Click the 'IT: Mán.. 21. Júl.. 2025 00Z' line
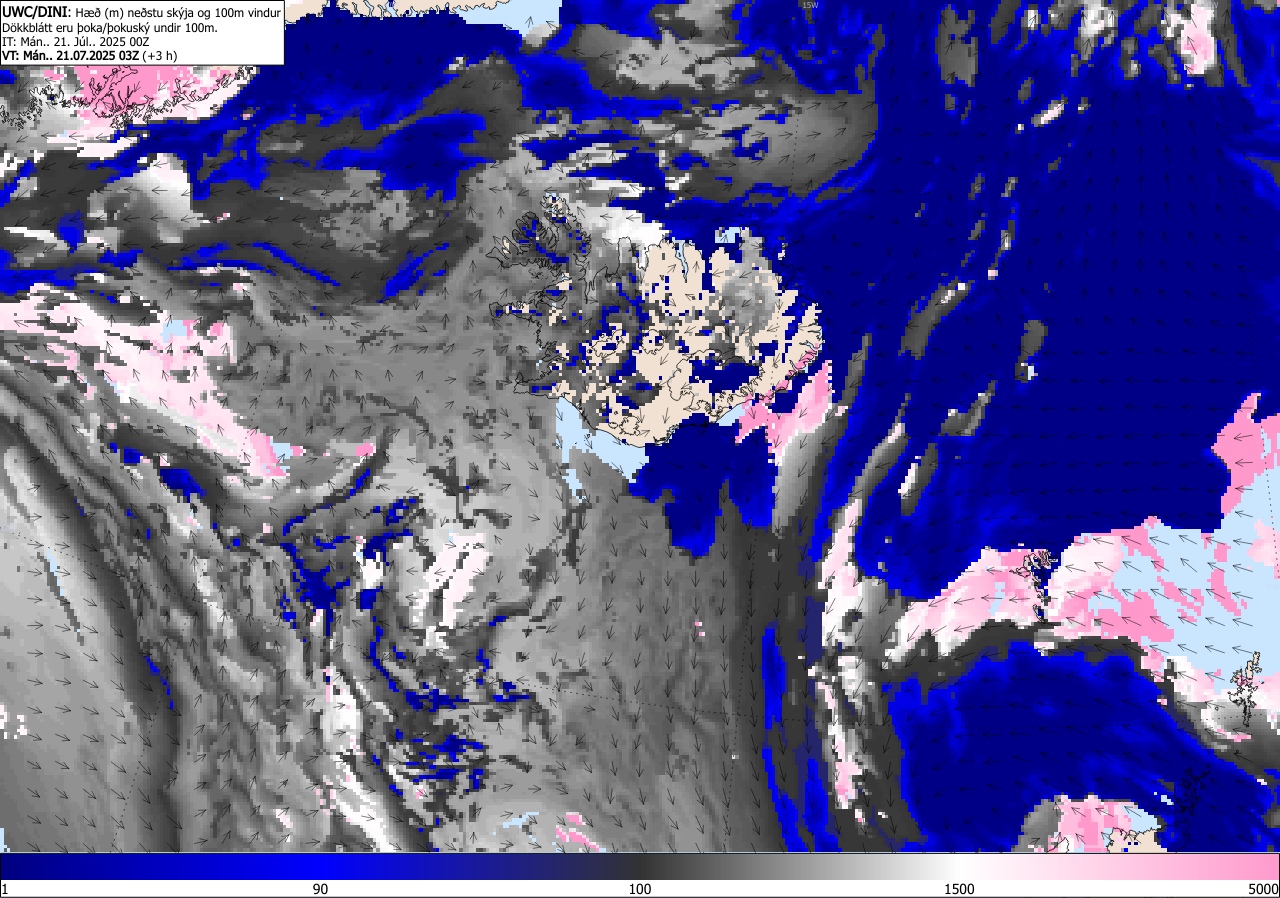The width and height of the screenshot is (1280, 898). (x=75, y=42)
